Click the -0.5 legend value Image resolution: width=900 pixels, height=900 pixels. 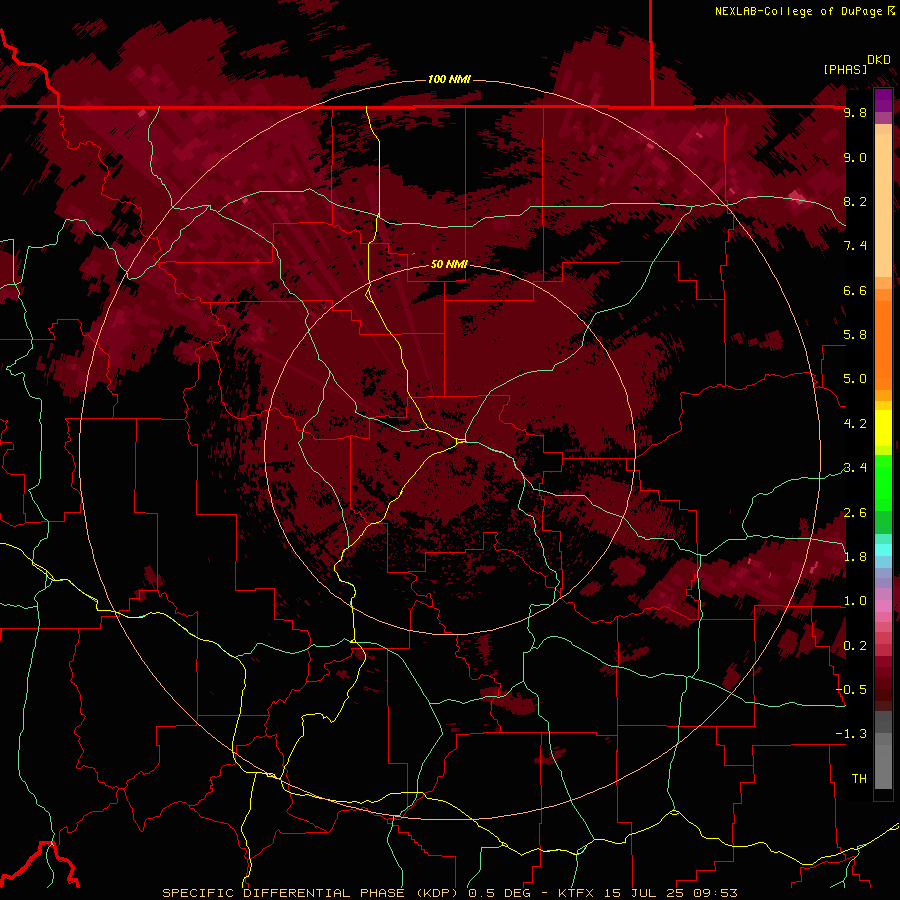coord(851,690)
